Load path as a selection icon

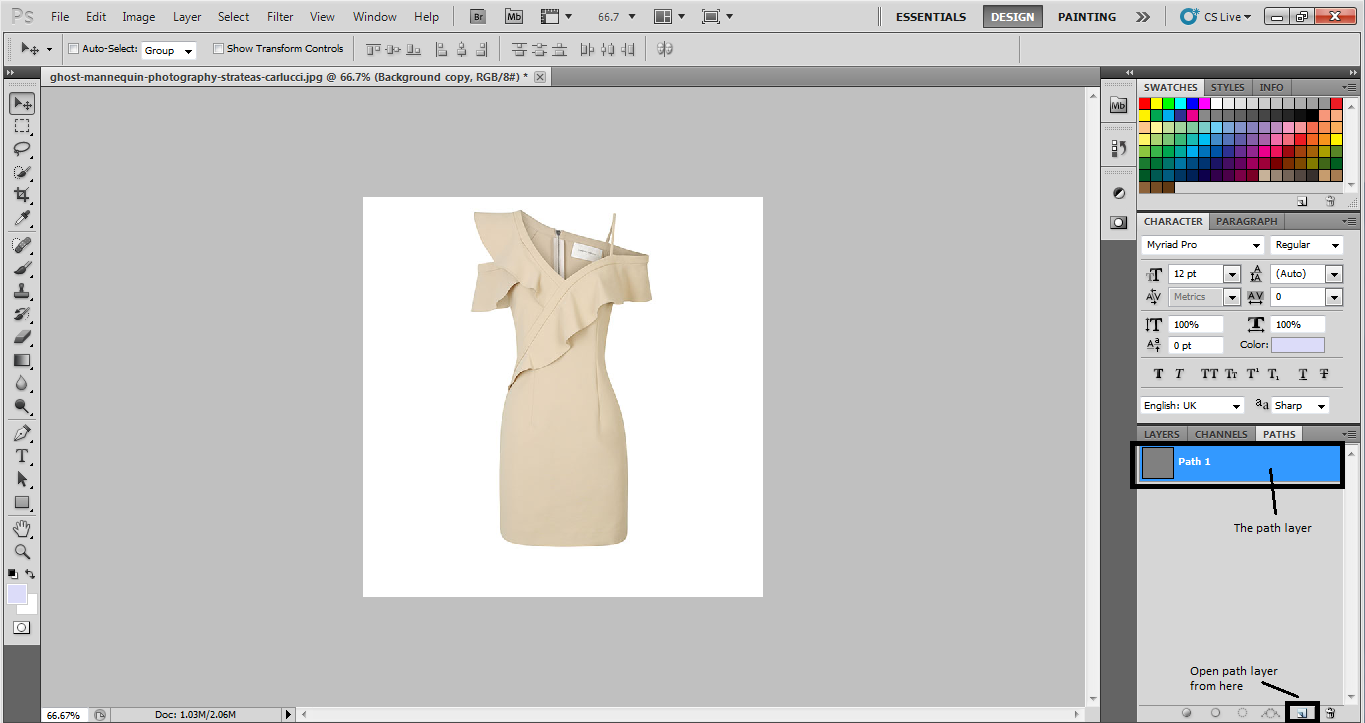pos(1242,713)
